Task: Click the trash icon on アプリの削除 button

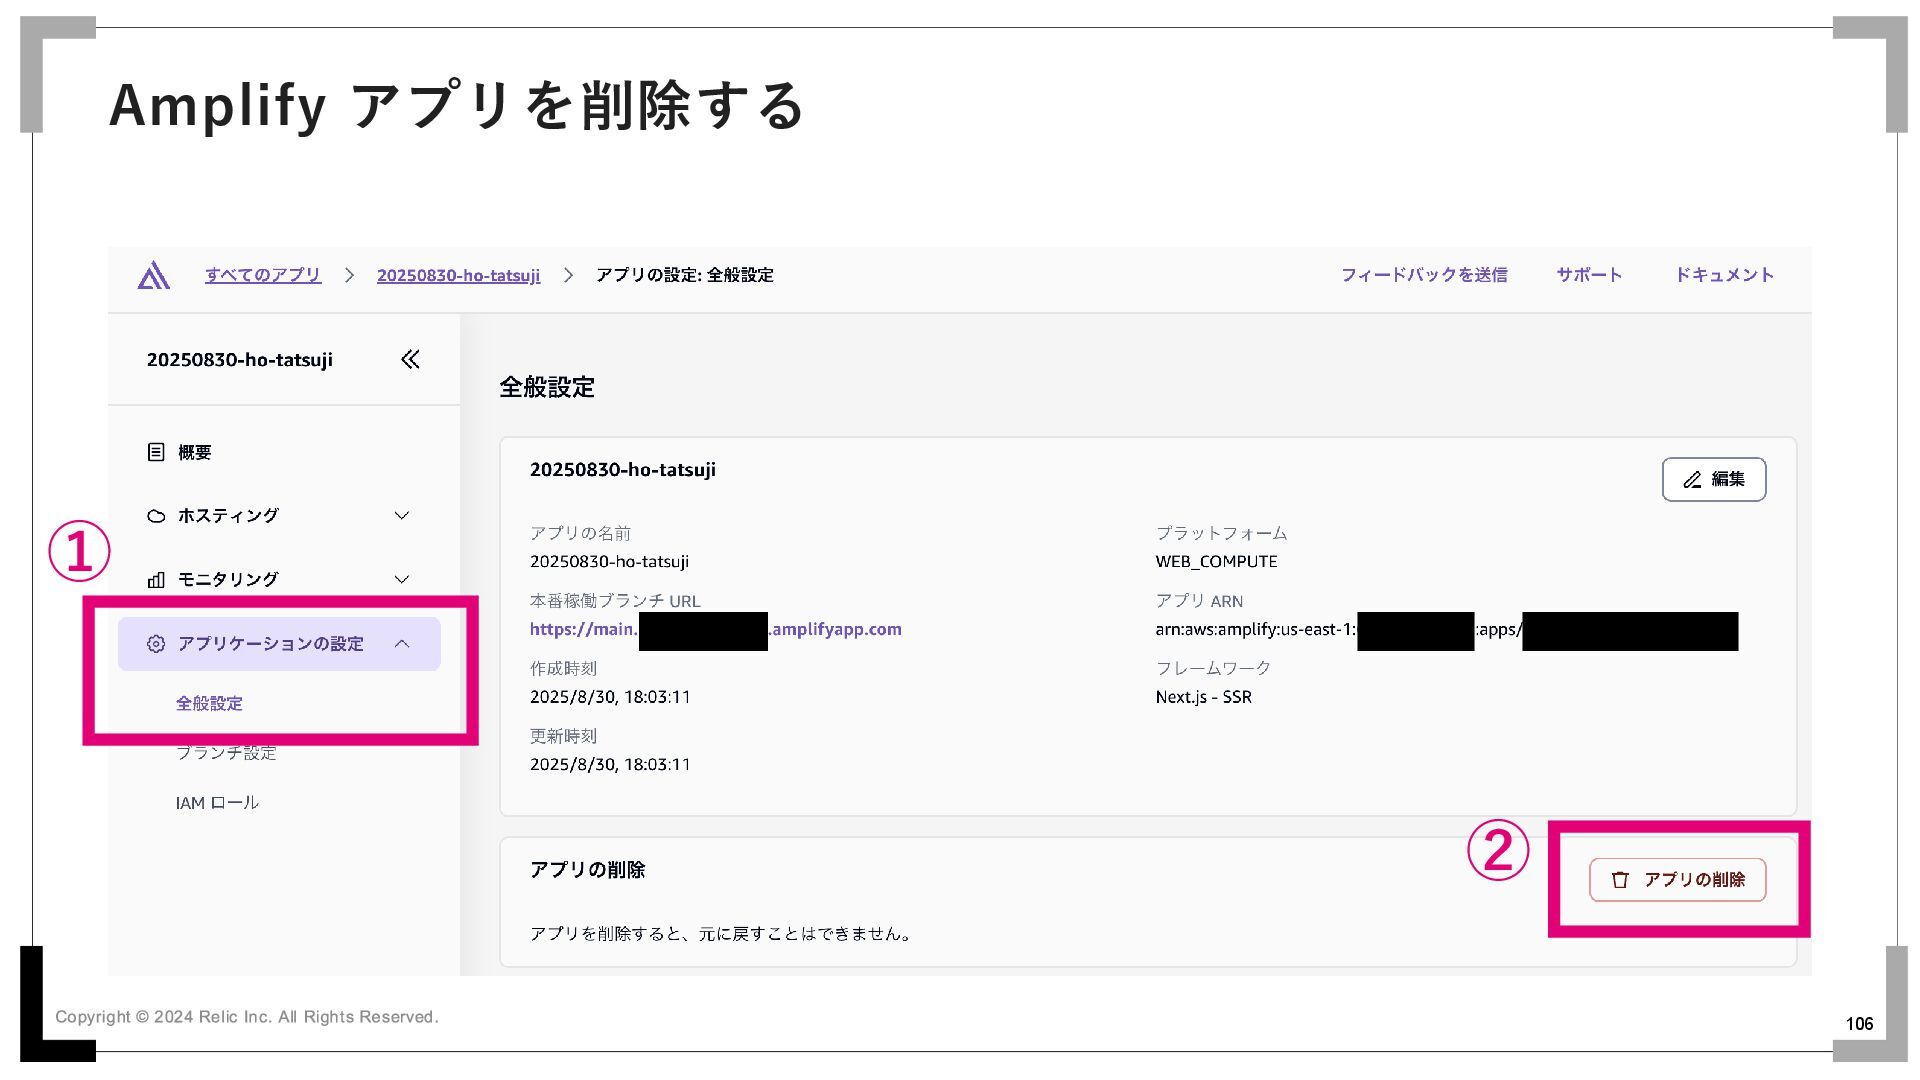Action: coord(1620,880)
